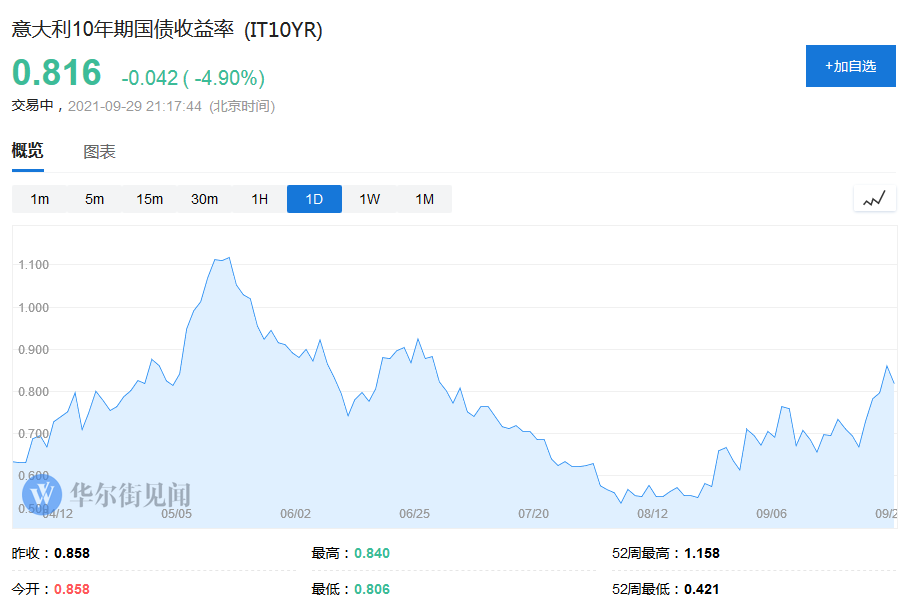Select the 5m time interval
The height and width of the screenshot is (606, 913).
point(94,199)
